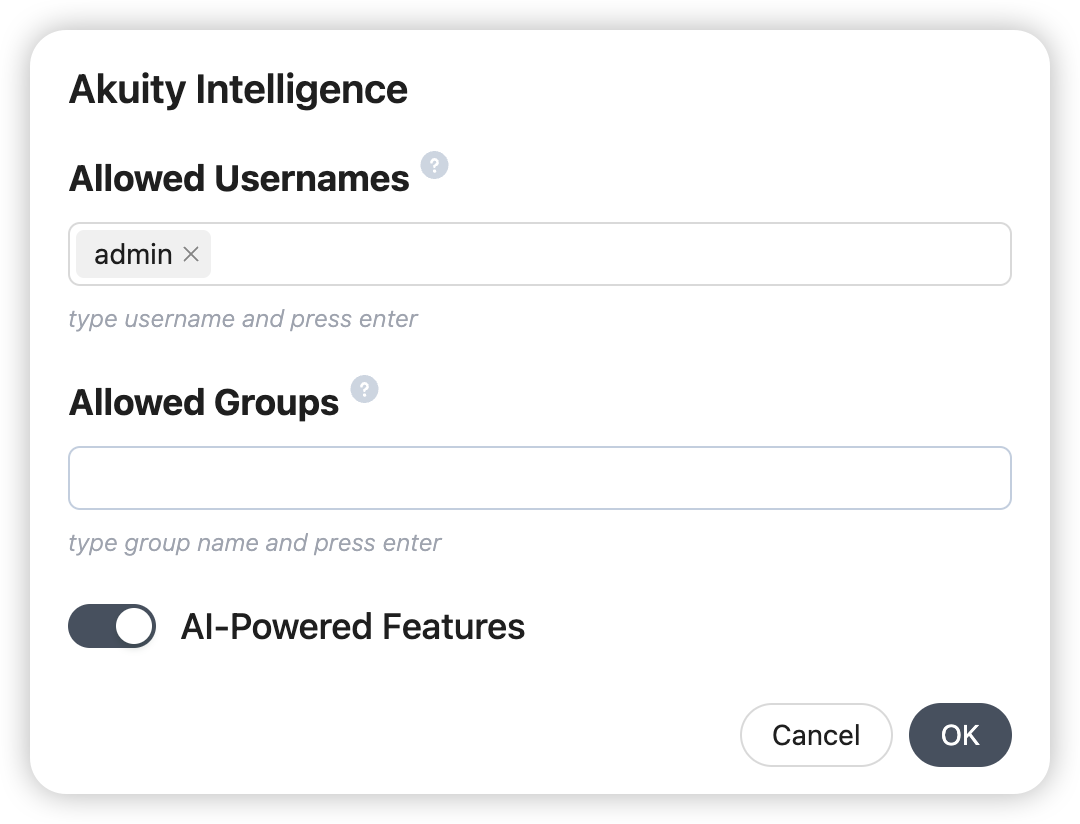The height and width of the screenshot is (824, 1080).
Task: Focus the Allowed Groups input field
Action: (540, 478)
